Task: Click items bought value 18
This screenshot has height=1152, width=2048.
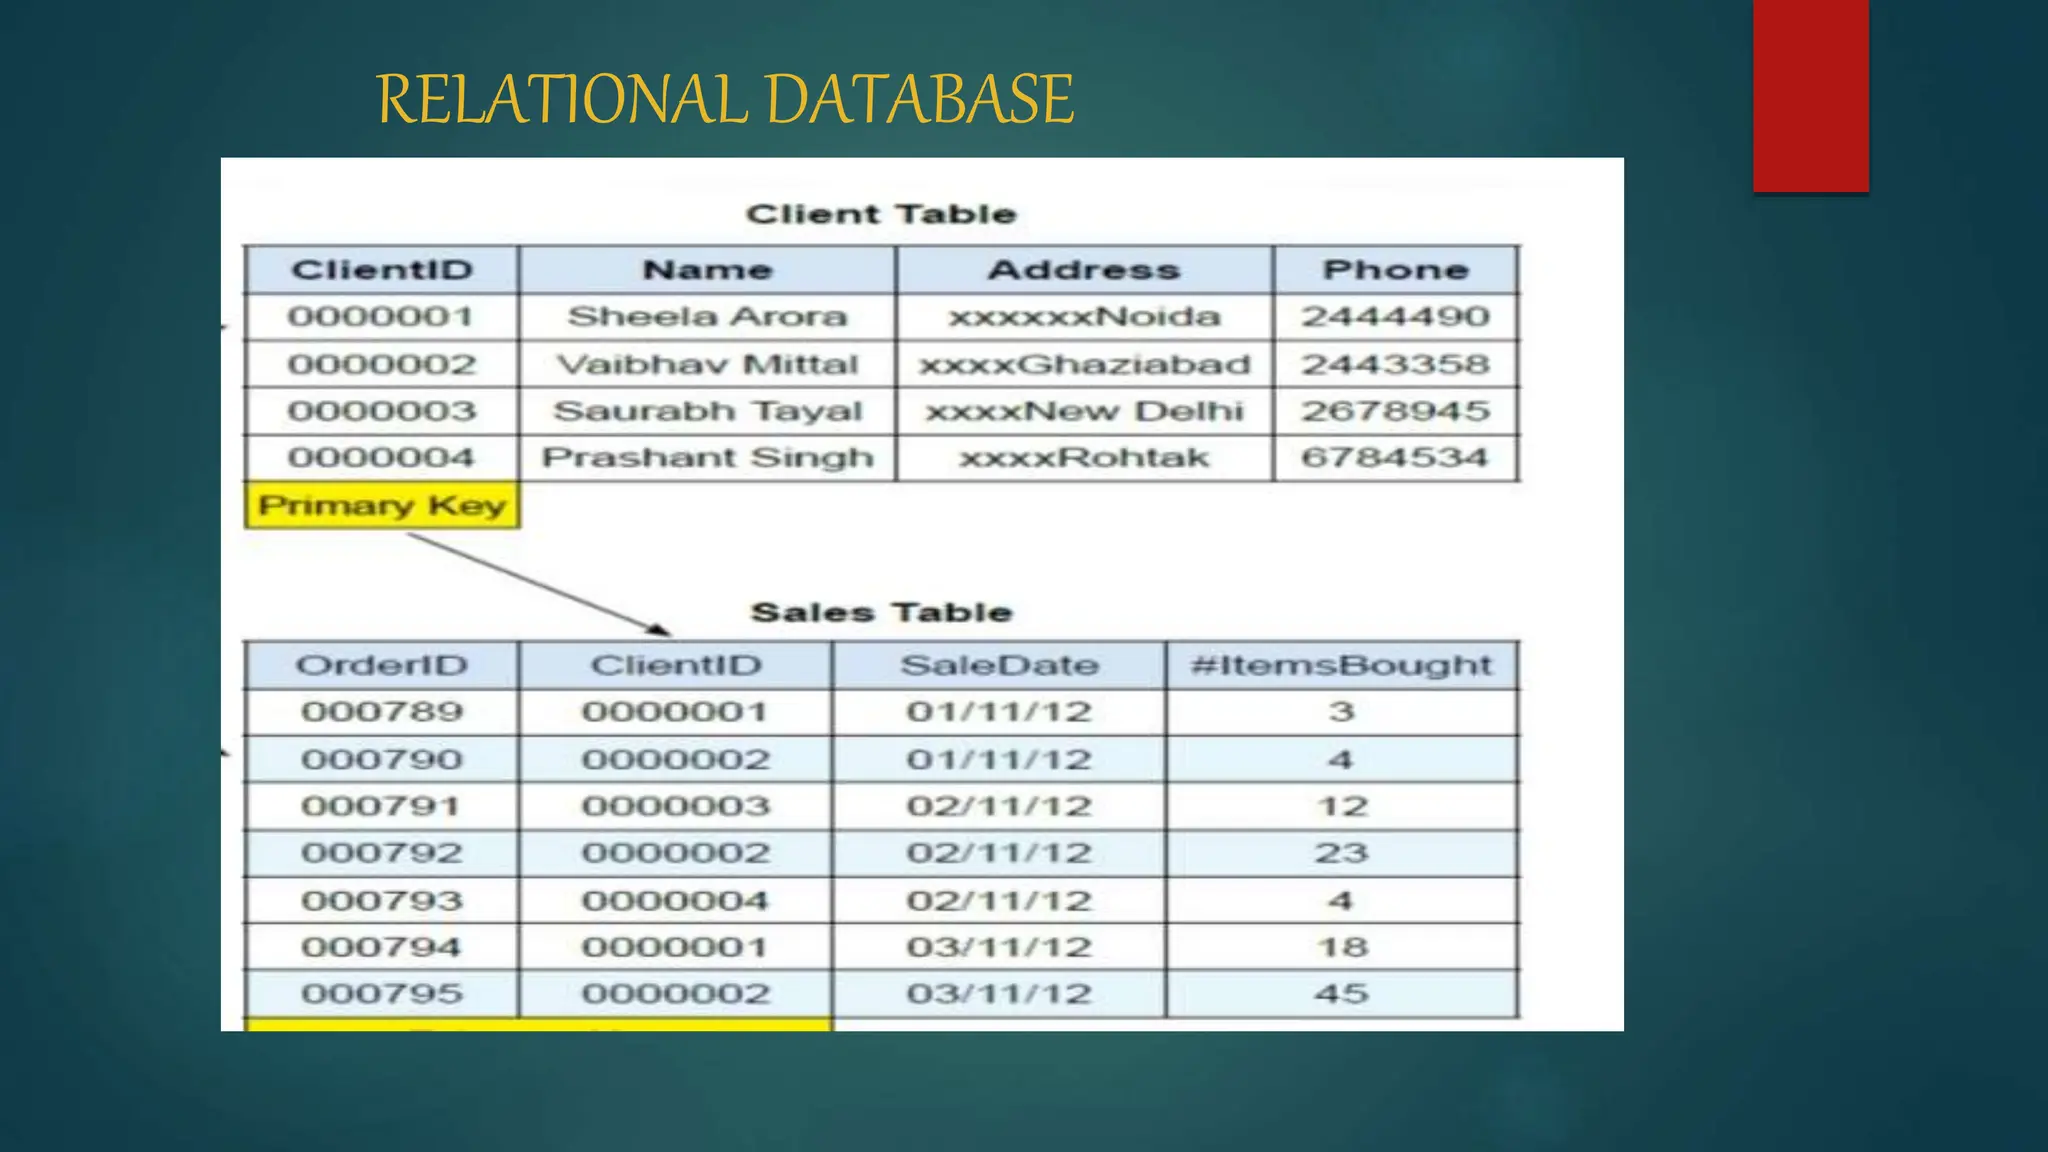Action: pyautogui.click(x=1341, y=947)
